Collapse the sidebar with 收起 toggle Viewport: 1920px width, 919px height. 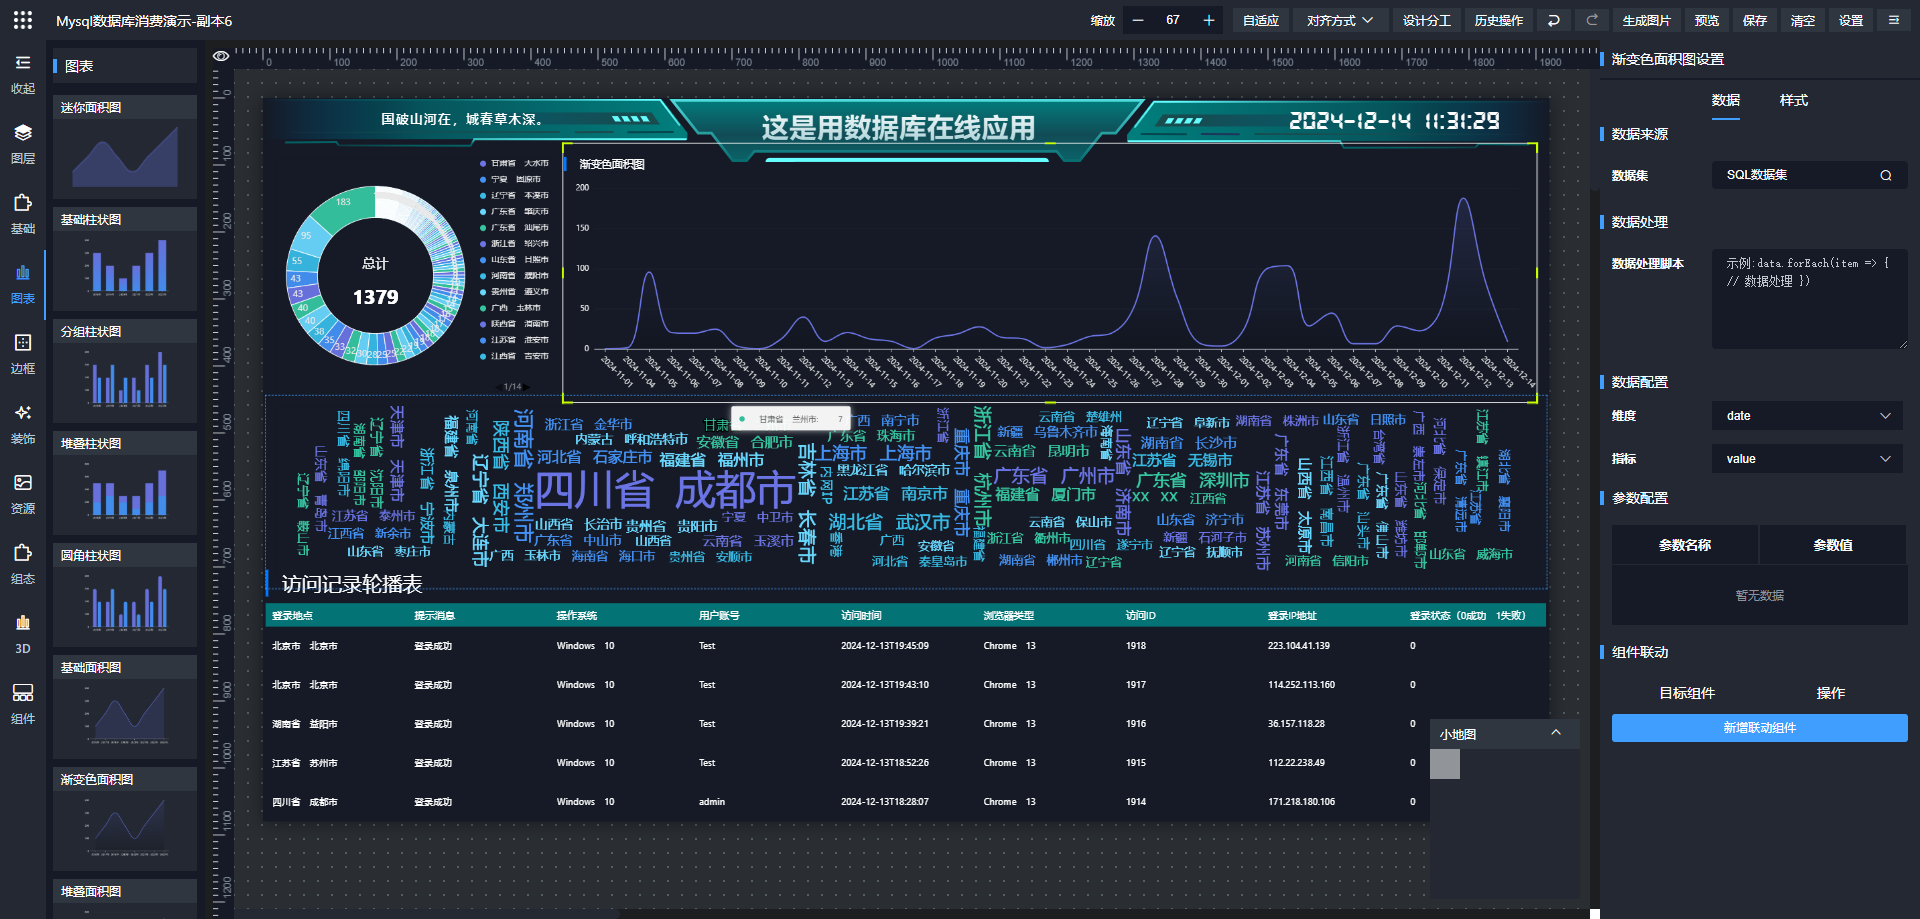23,73
